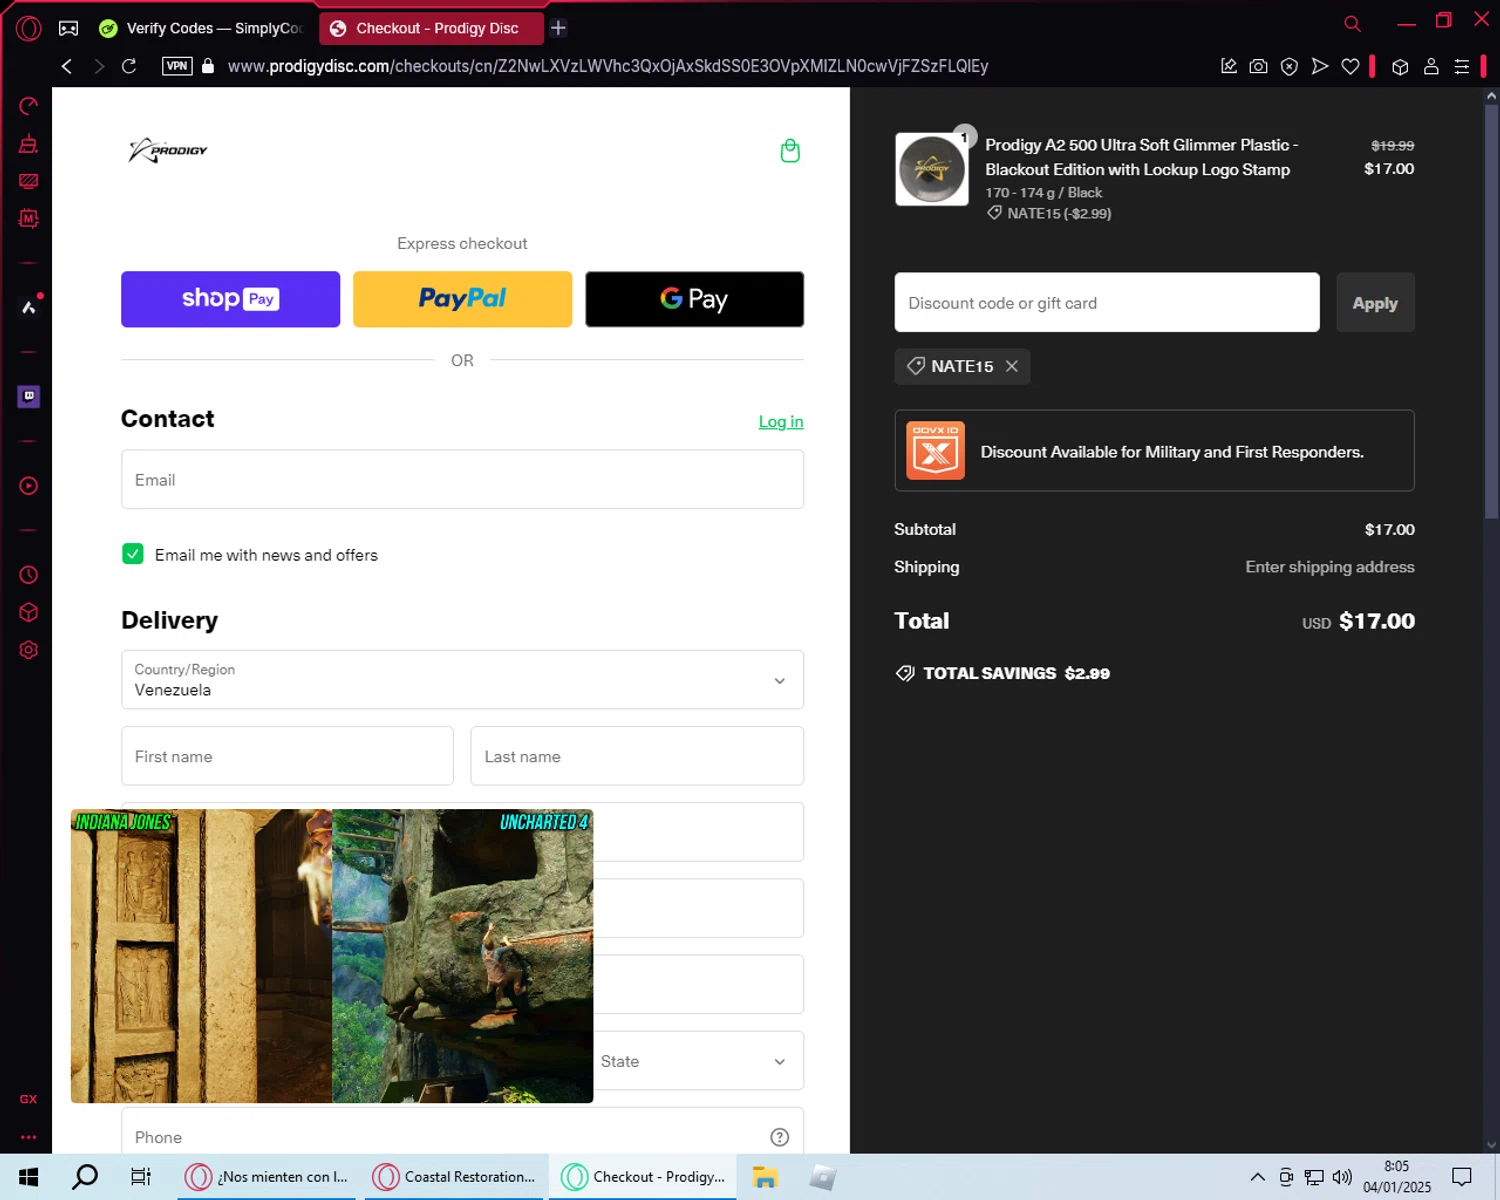Open the send-to-flow arrow icon
1500x1200 pixels.
click(1320, 66)
